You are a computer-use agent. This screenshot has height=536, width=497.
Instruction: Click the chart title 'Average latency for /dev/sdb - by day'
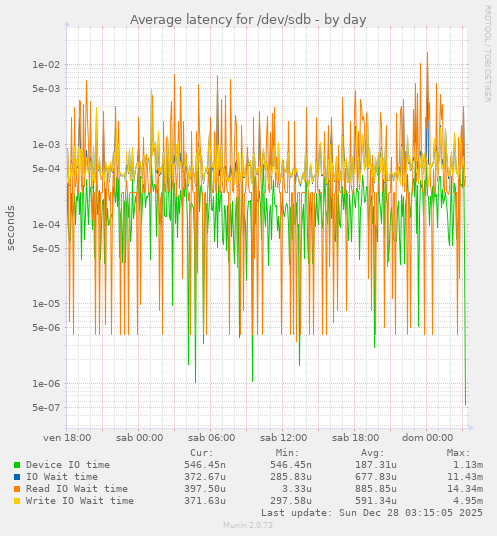pos(248,20)
